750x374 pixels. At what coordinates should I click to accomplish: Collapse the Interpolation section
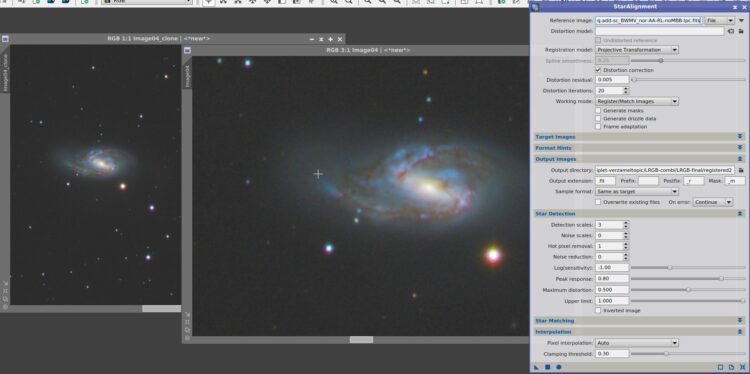click(740, 331)
